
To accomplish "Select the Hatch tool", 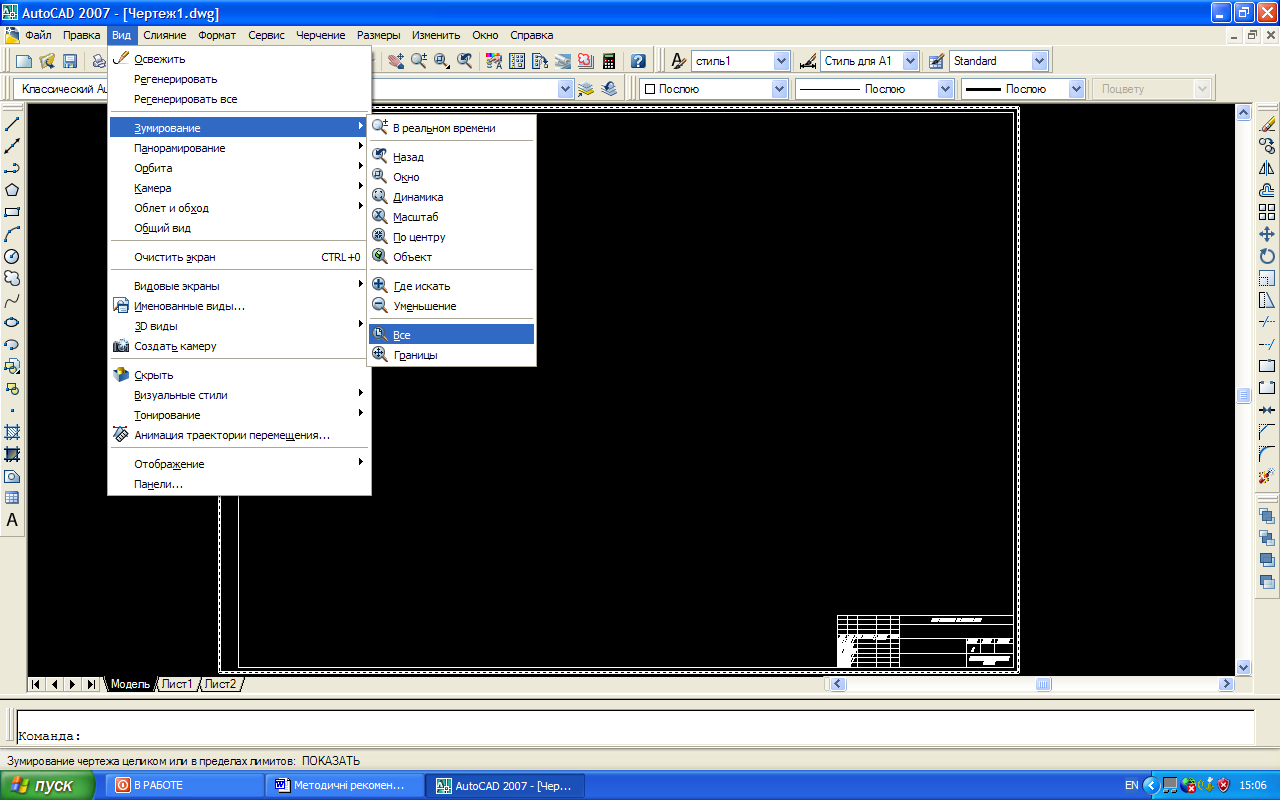I will click(x=12, y=432).
